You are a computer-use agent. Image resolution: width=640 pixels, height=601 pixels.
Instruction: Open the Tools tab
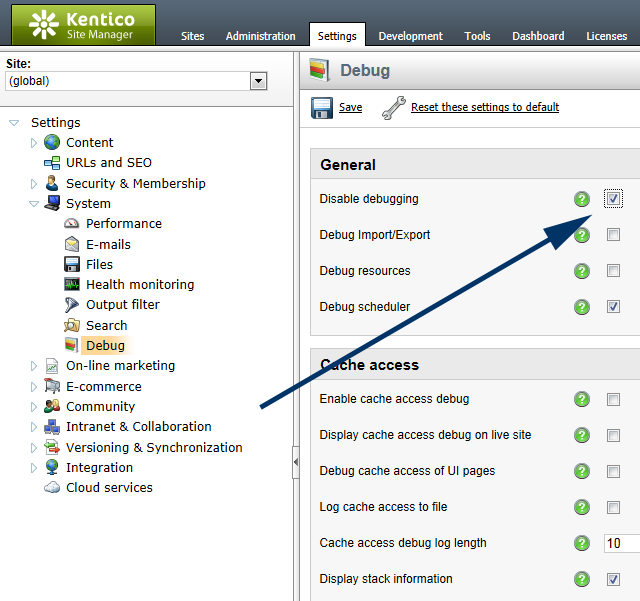tap(477, 36)
